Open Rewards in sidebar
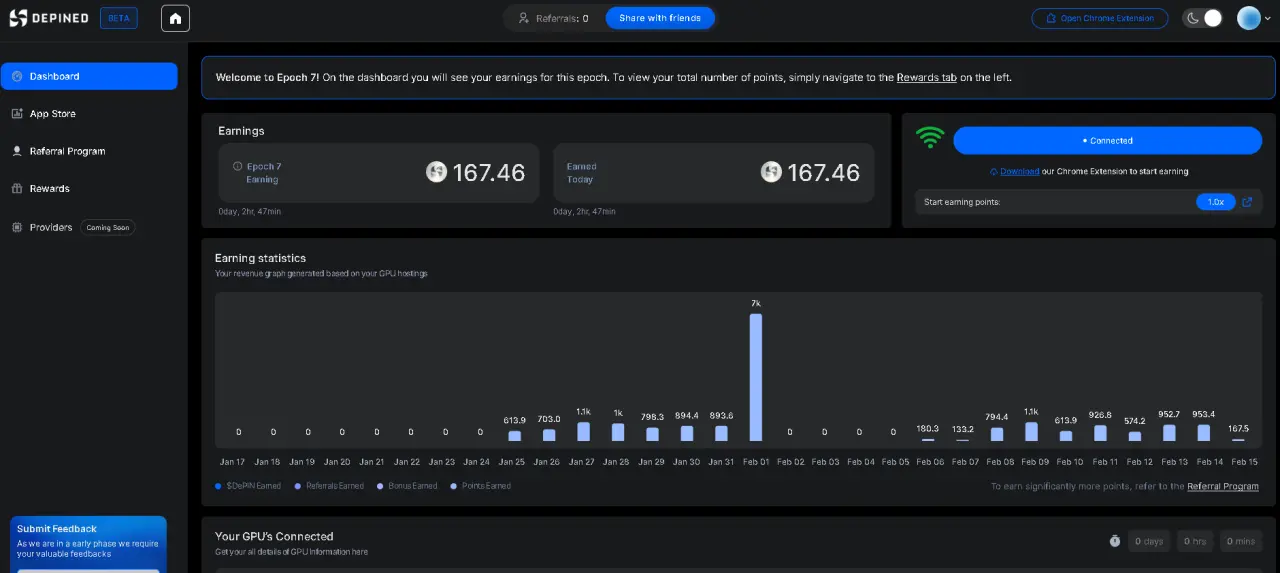Image resolution: width=1280 pixels, height=573 pixels. point(89,188)
